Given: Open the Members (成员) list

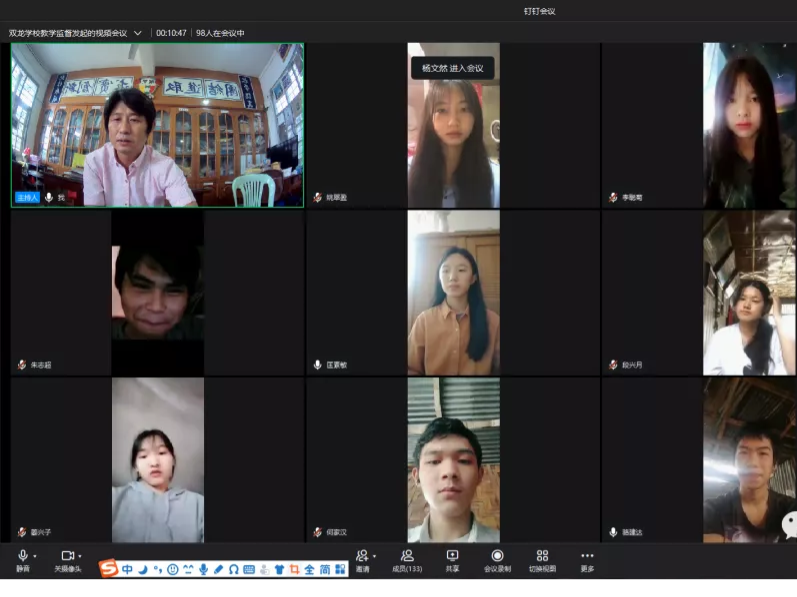Looking at the screenshot, I should [407, 556].
